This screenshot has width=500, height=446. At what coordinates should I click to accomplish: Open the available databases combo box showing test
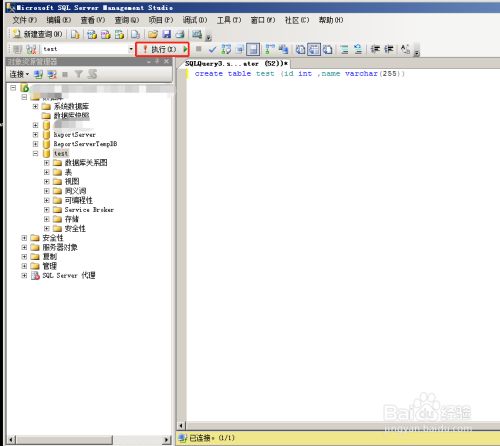click(88, 49)
